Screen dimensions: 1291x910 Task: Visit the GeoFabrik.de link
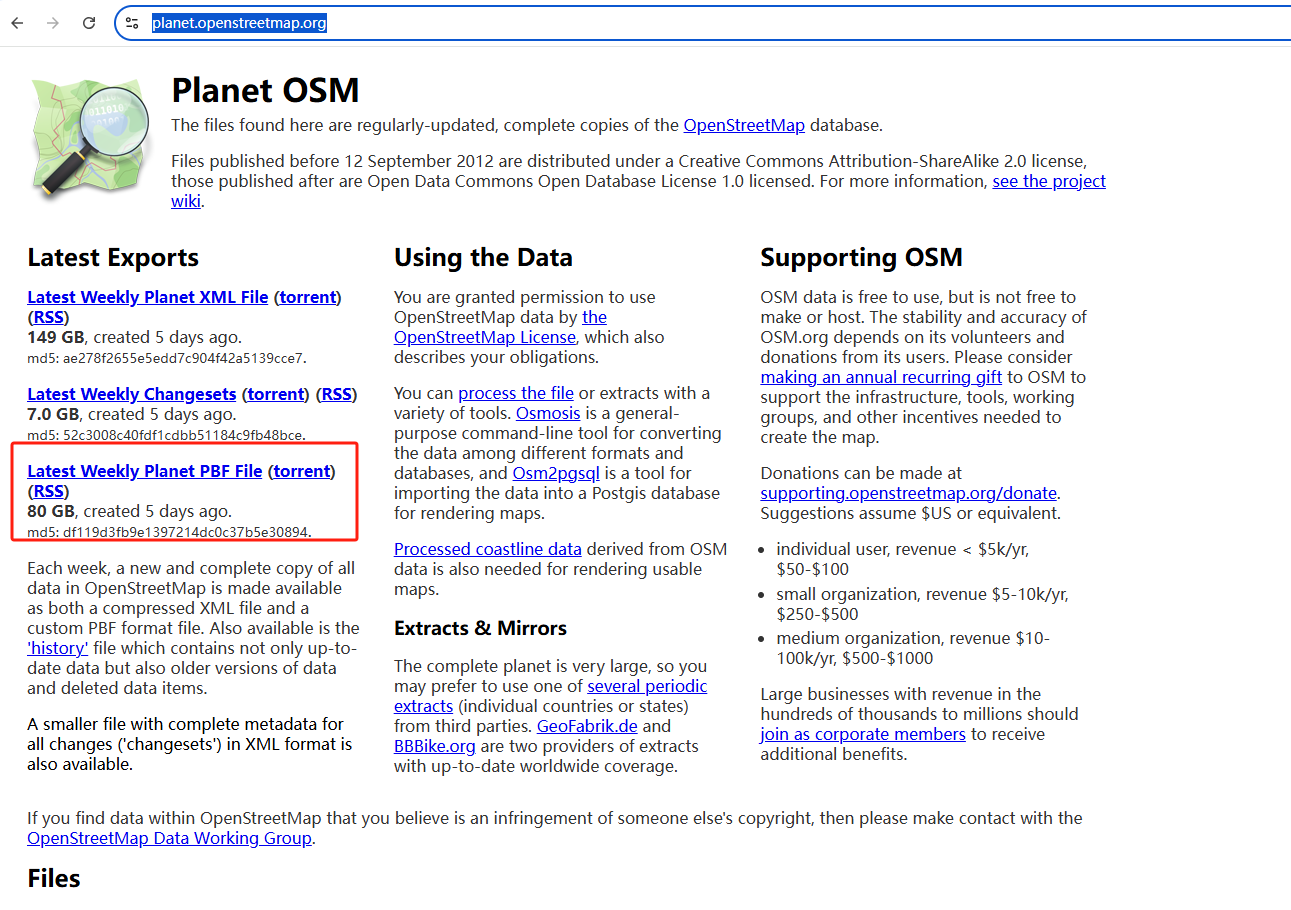click(x=587, y=726)
